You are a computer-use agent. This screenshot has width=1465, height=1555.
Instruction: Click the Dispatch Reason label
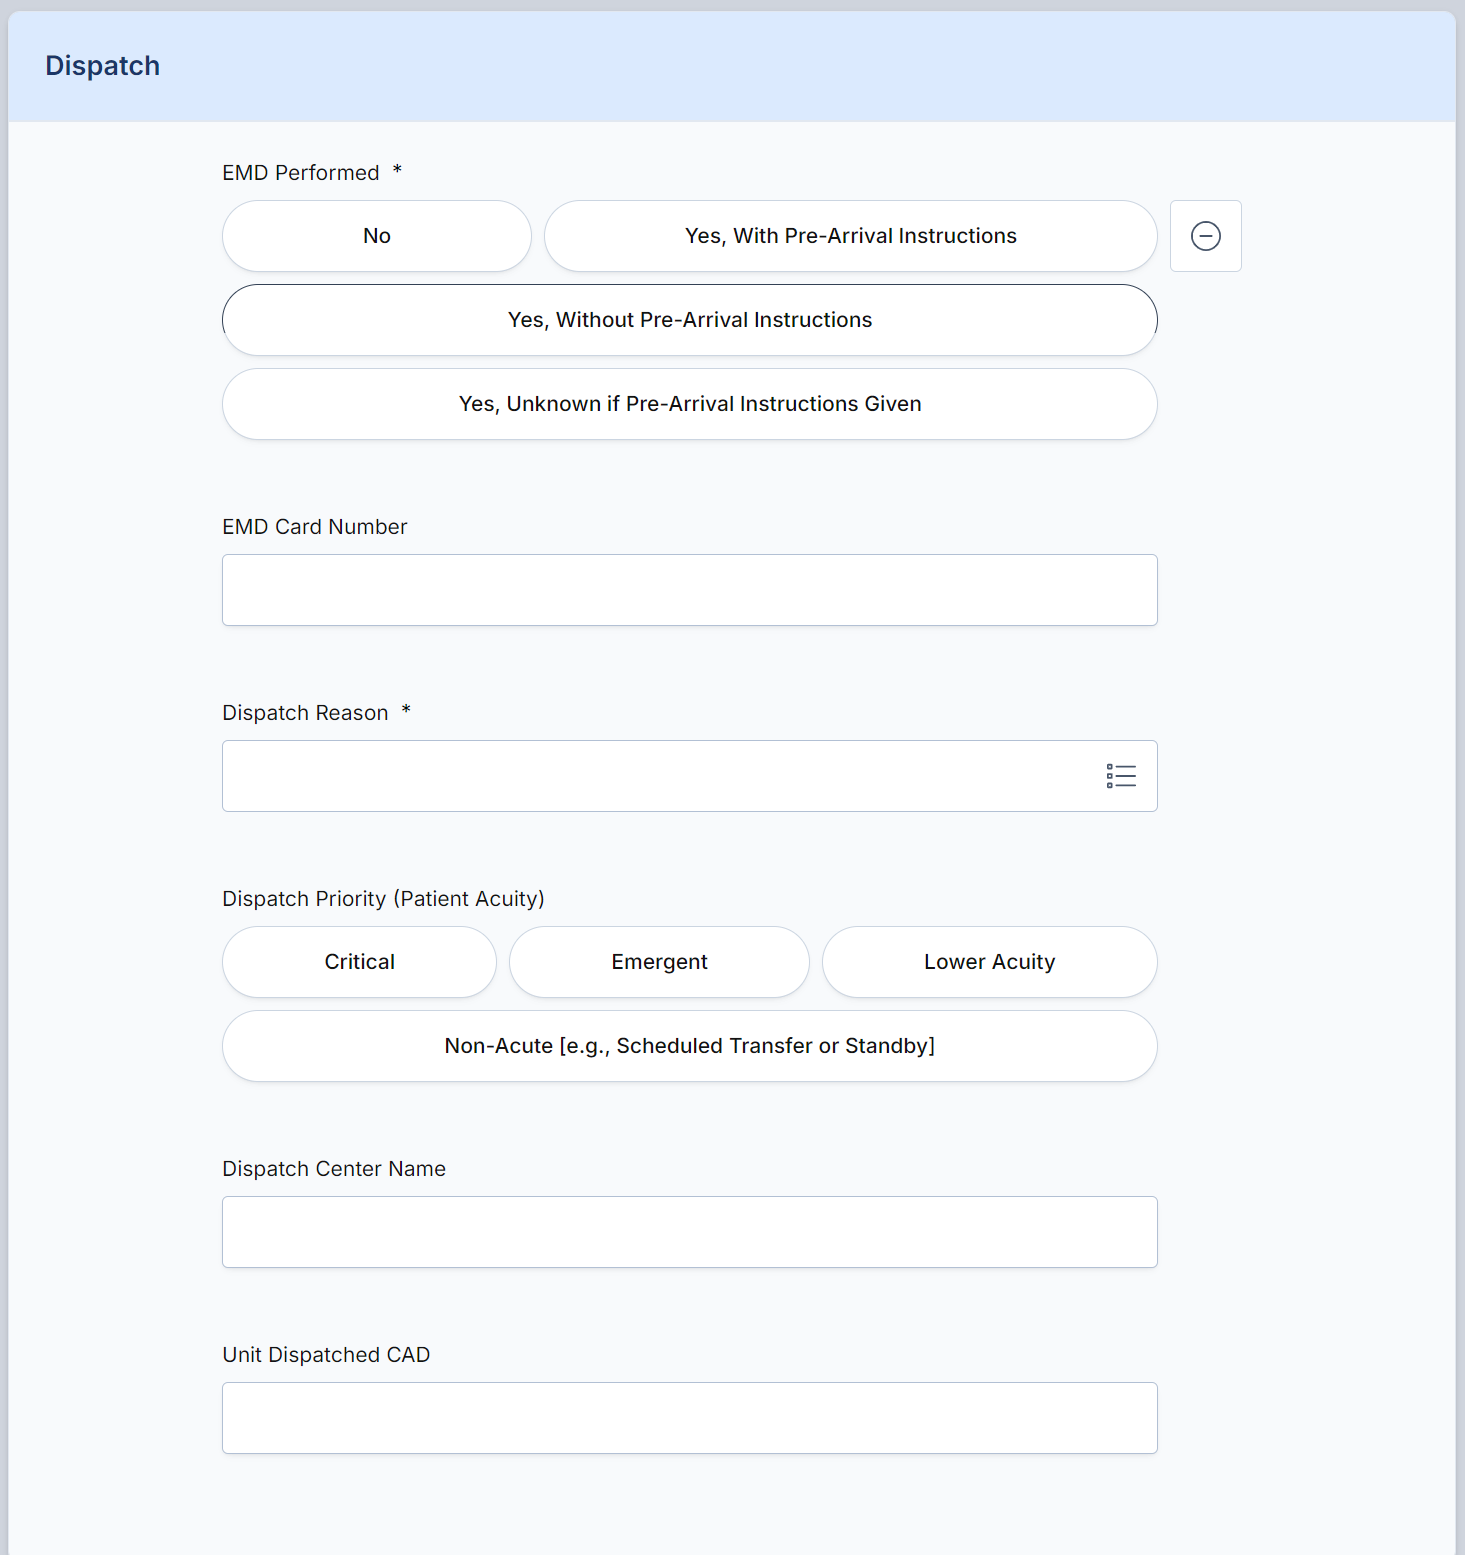[305, 713]
